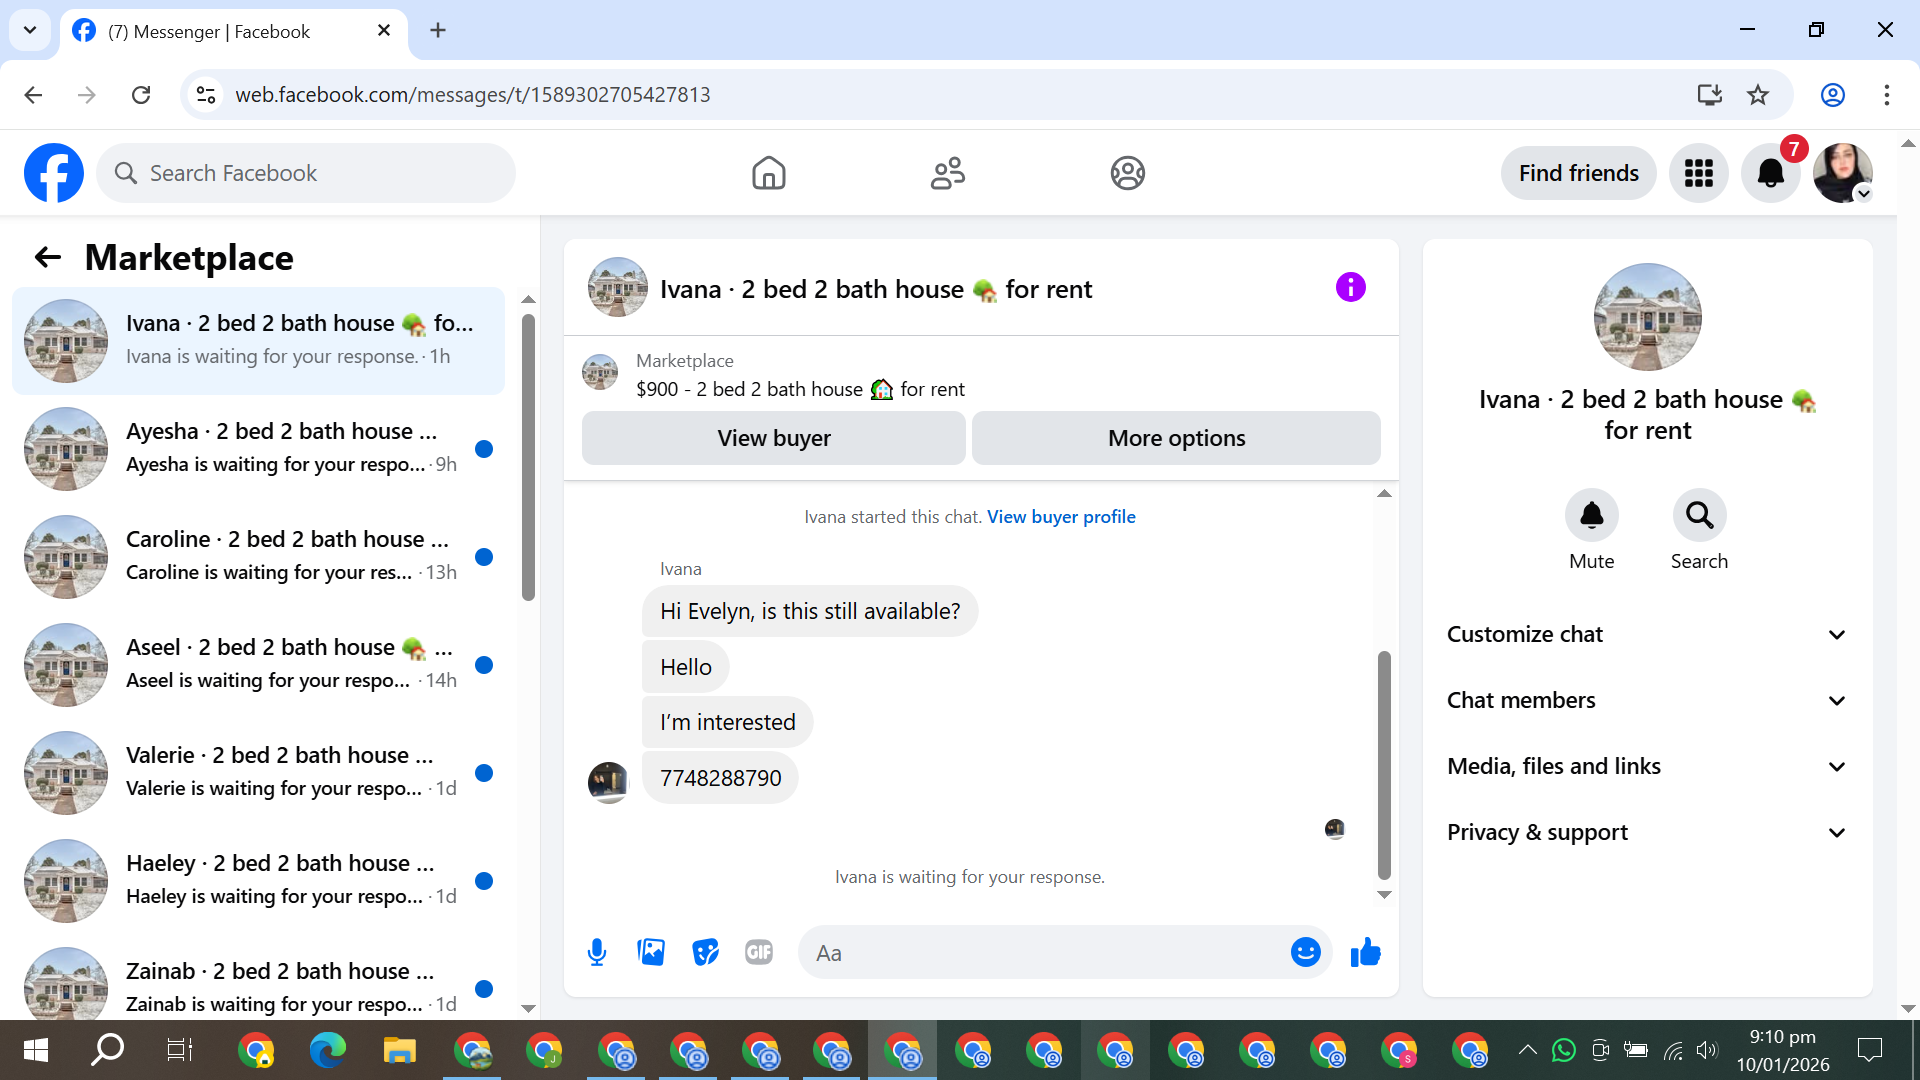This screenshot has width=1920, height=1080.
Task: Open conversation information purple icon
Action: click(1350, 288)
